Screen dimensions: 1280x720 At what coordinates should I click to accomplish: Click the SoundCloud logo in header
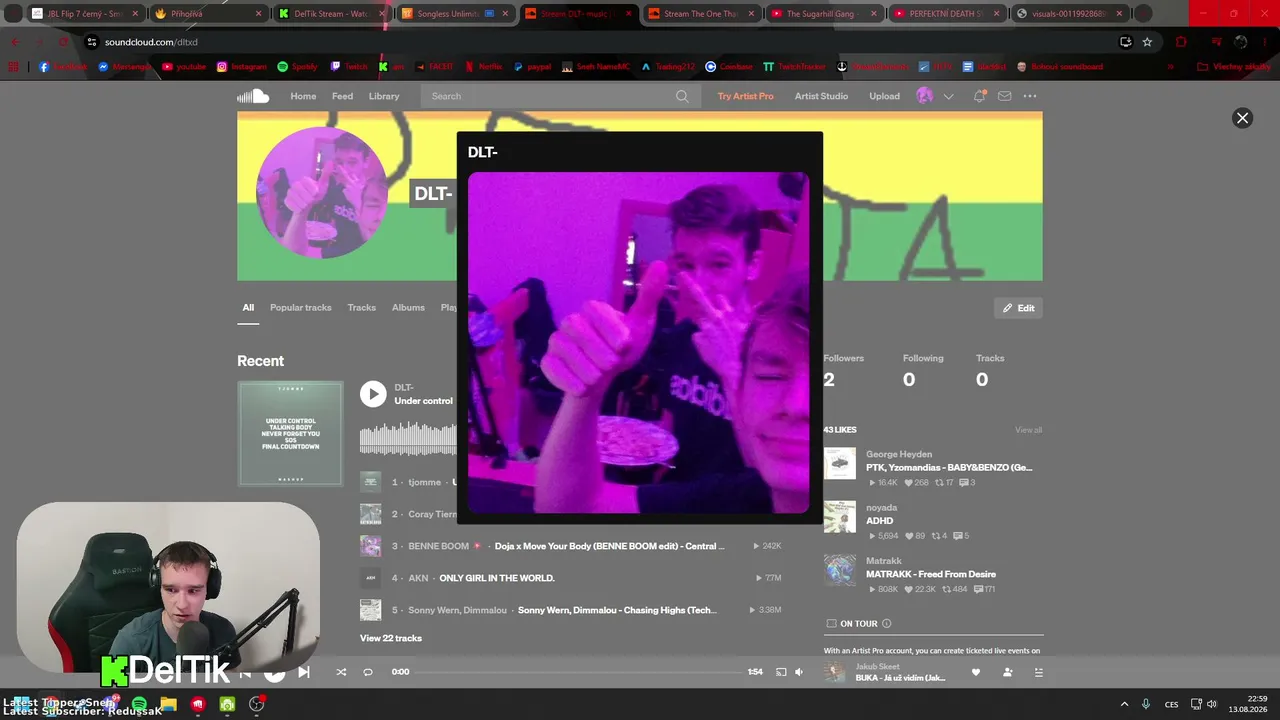(x=253, y=96)
